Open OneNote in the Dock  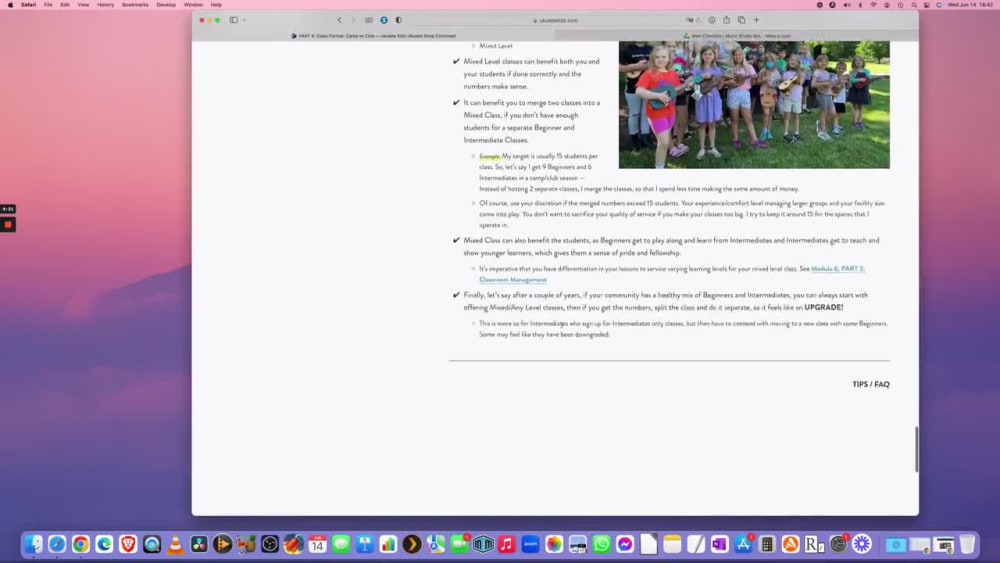pyautogui.click(x=719, y=544)
